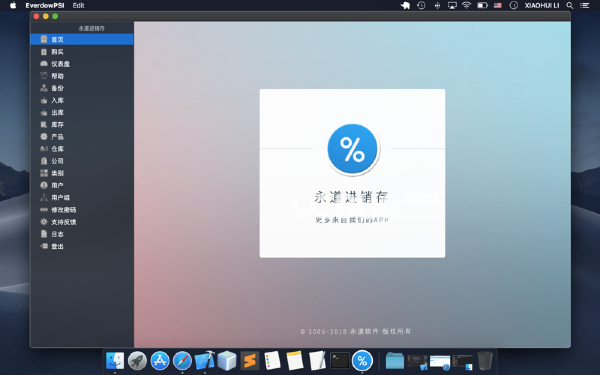The image size is (600, 375).
Task: Open Notes yellow pad in Dock
Action: pos(295,360)
